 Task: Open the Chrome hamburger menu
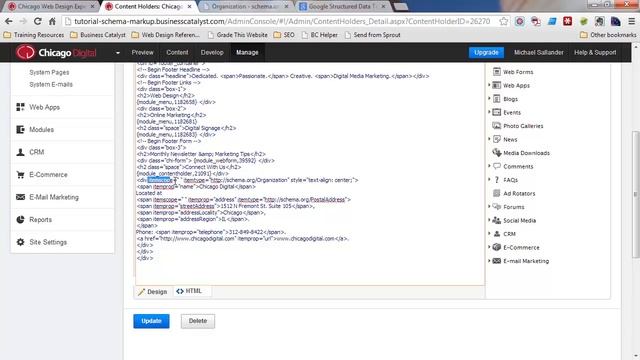(x=631, y=21)
